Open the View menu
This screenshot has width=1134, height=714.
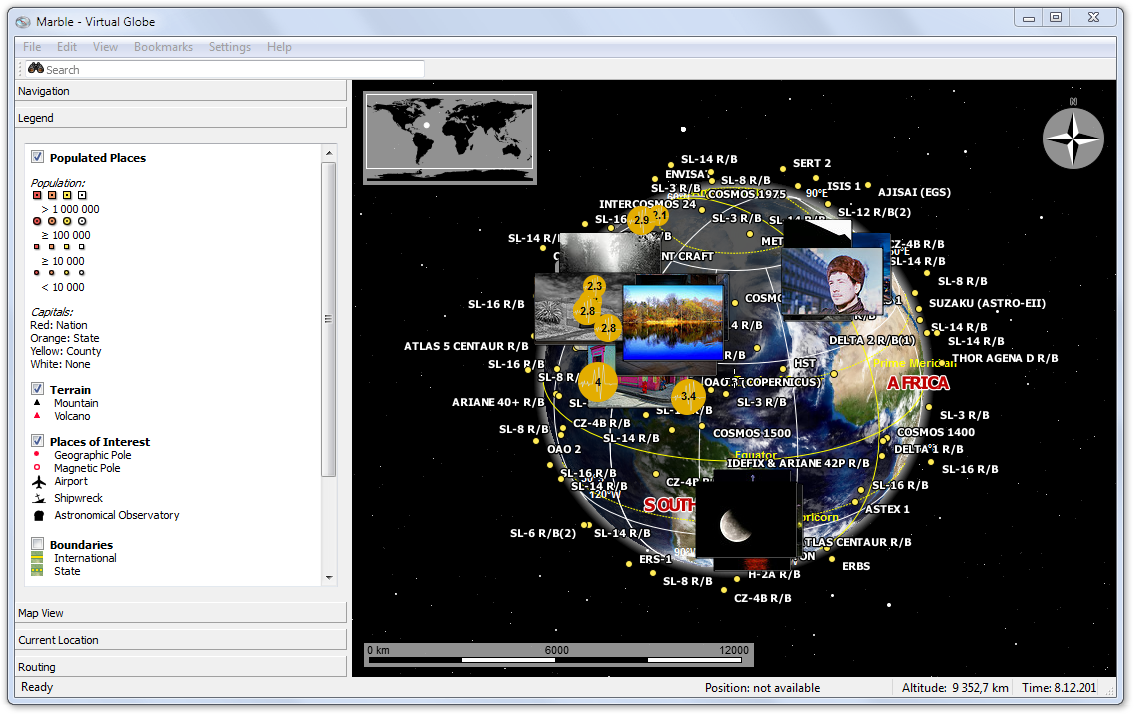tap(105, 47)
